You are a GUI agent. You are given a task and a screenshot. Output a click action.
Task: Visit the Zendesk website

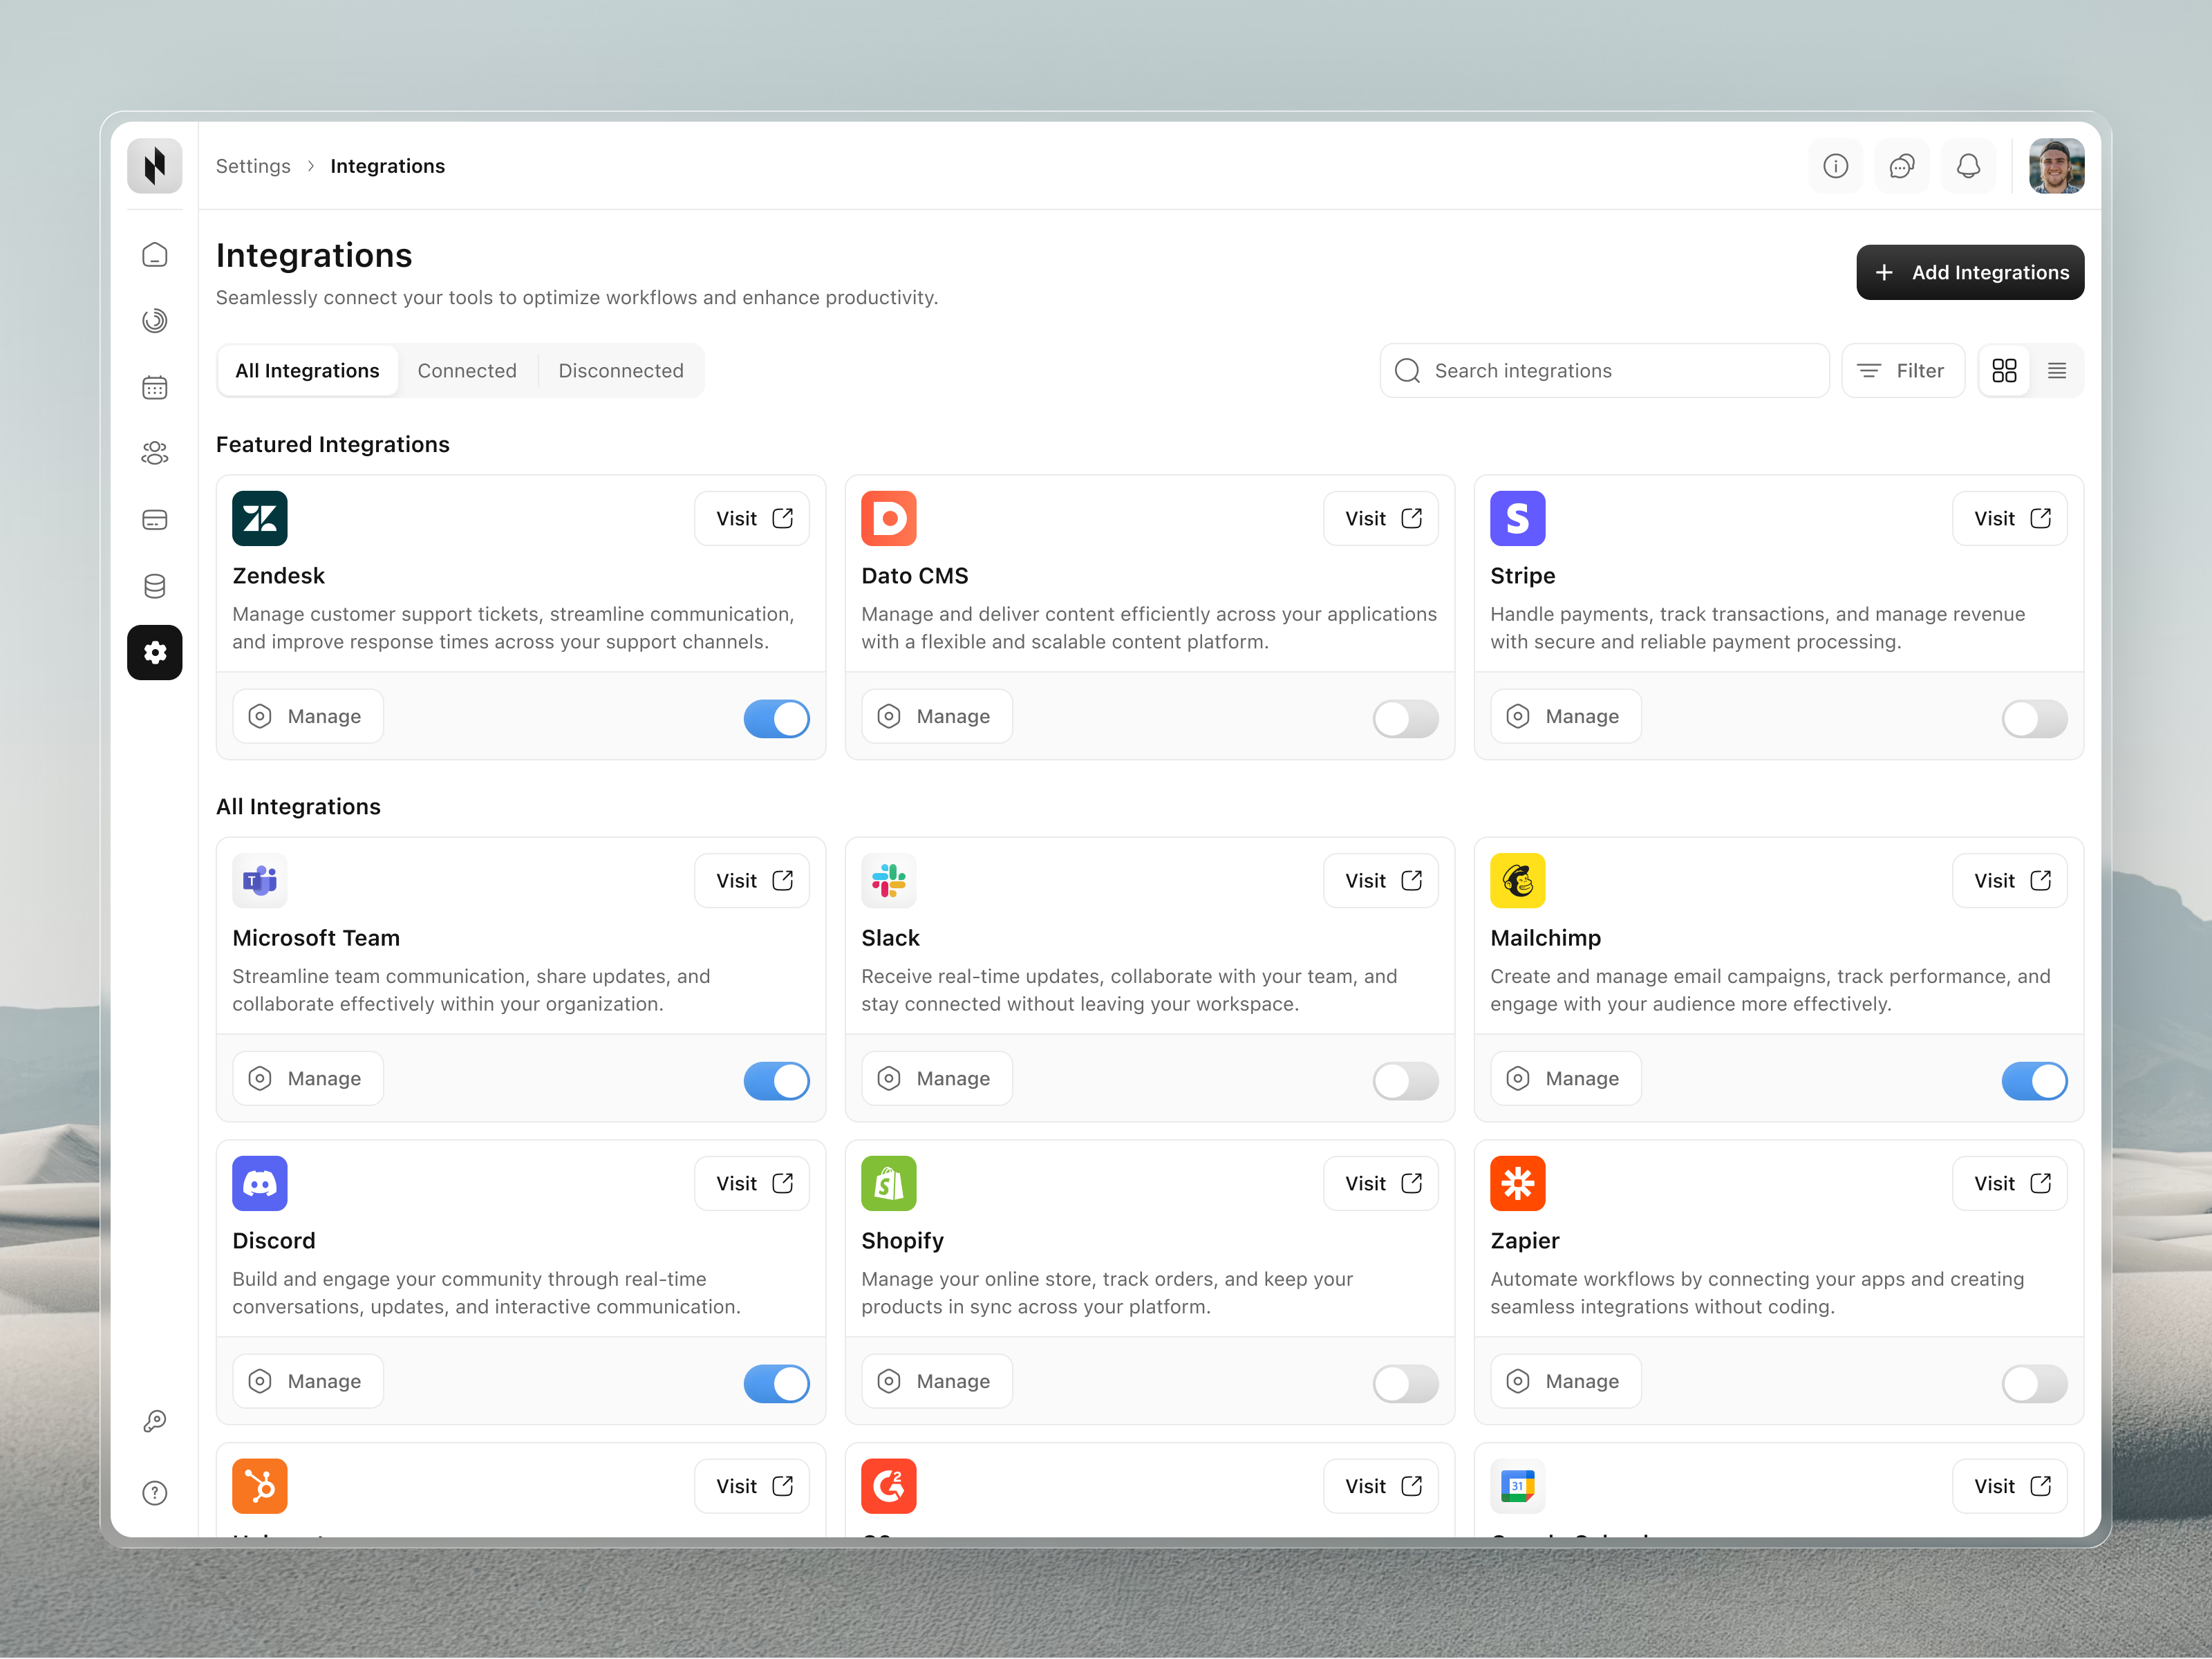click(752, 518)
